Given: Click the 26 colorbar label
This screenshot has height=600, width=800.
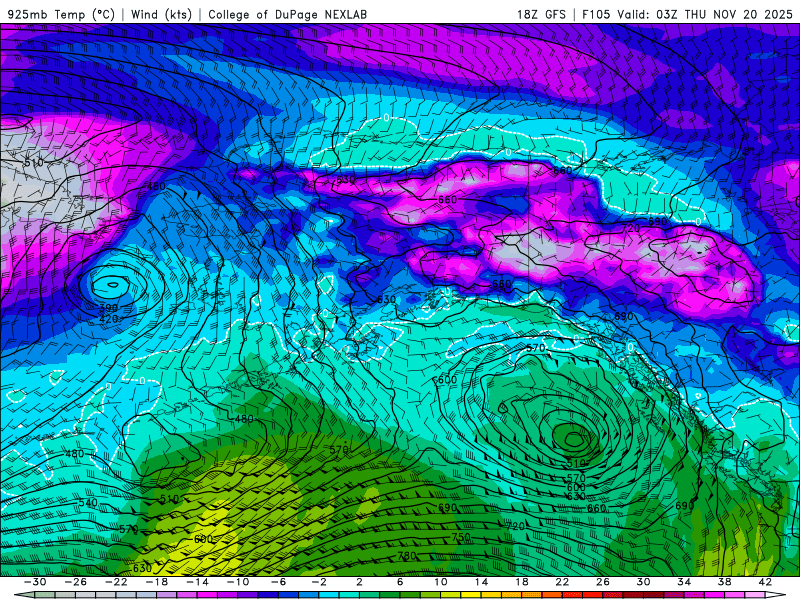Looking at the screenshot, I should click(x=603, y=582).
